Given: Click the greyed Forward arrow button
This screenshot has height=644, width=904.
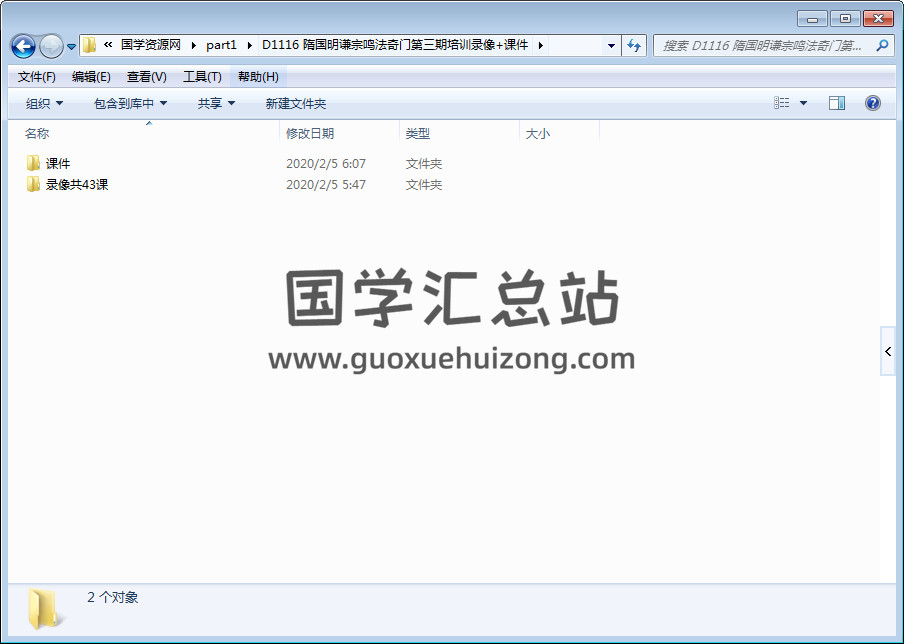Looking at the screenshot, I should pos(51,46).
